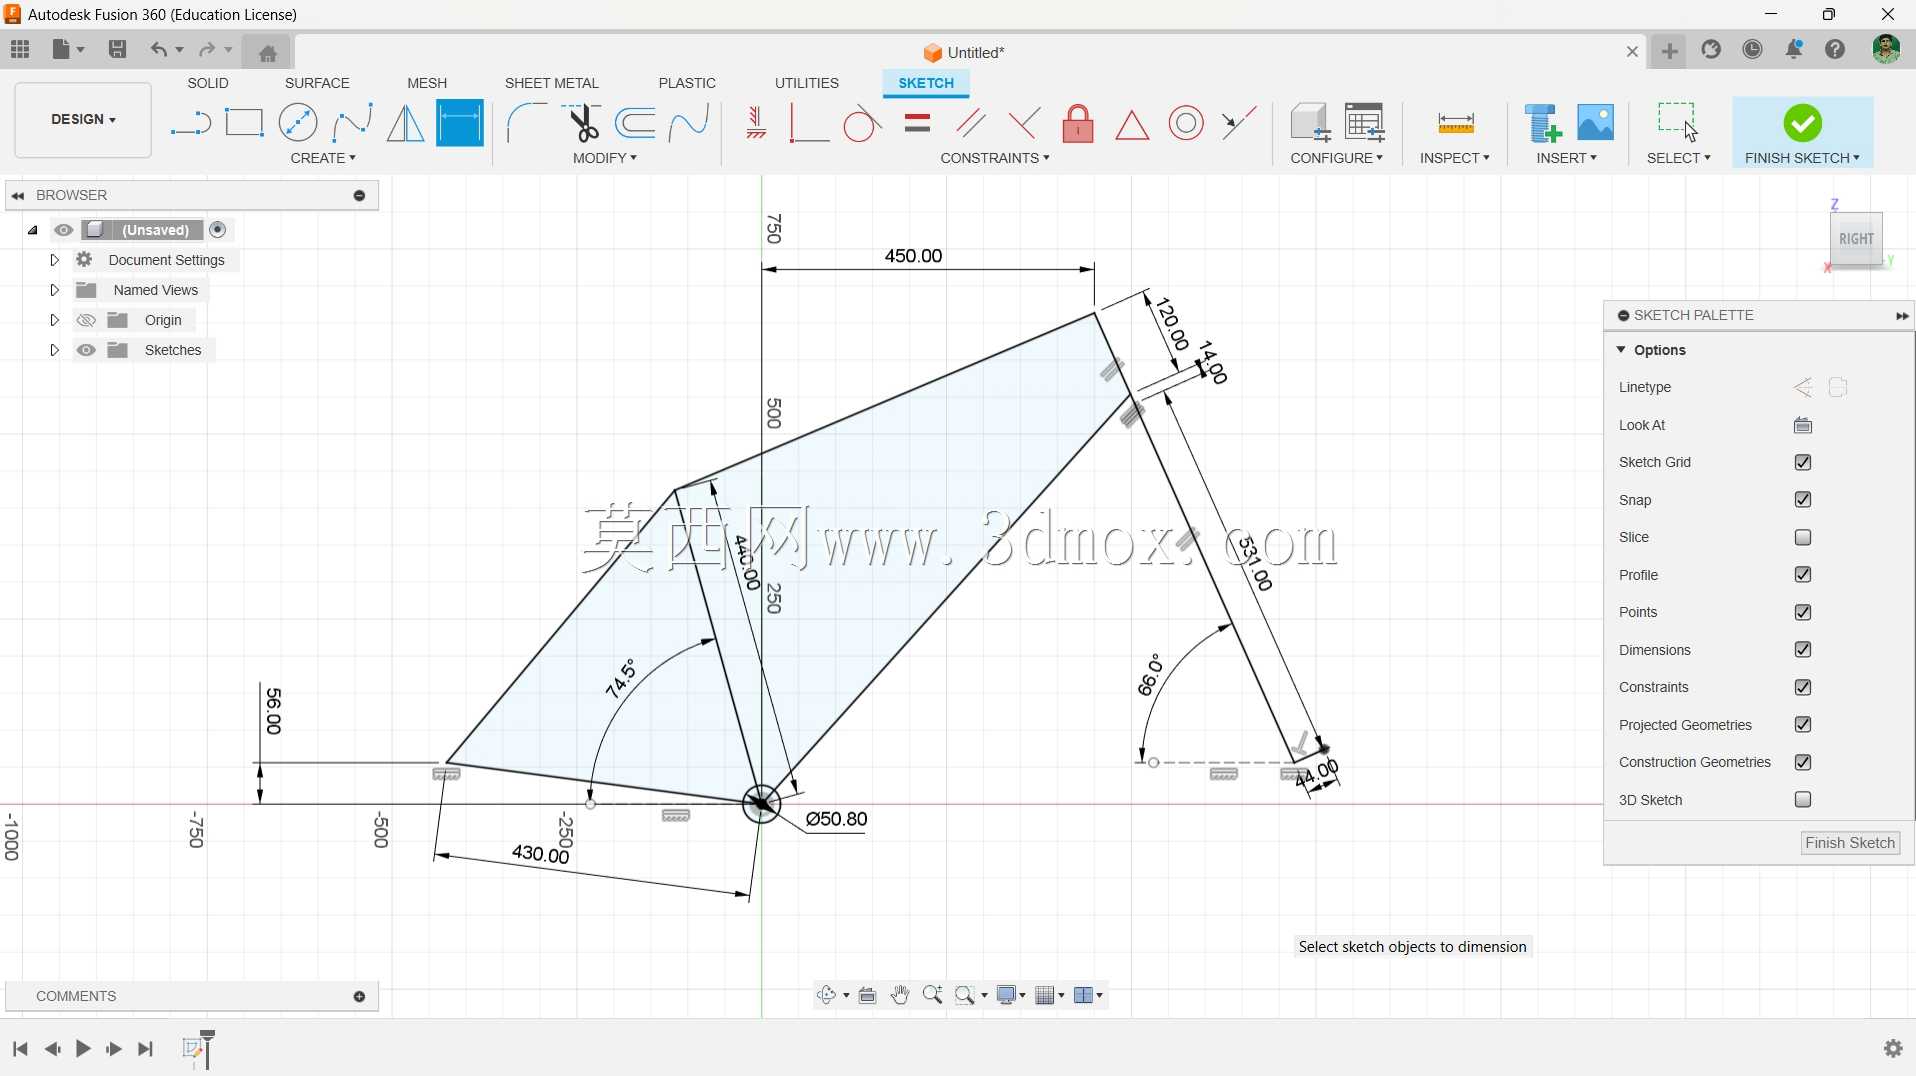The image size is (1916, 1076).
Task: Apply the Concentric constraint
Action: 1186,124
